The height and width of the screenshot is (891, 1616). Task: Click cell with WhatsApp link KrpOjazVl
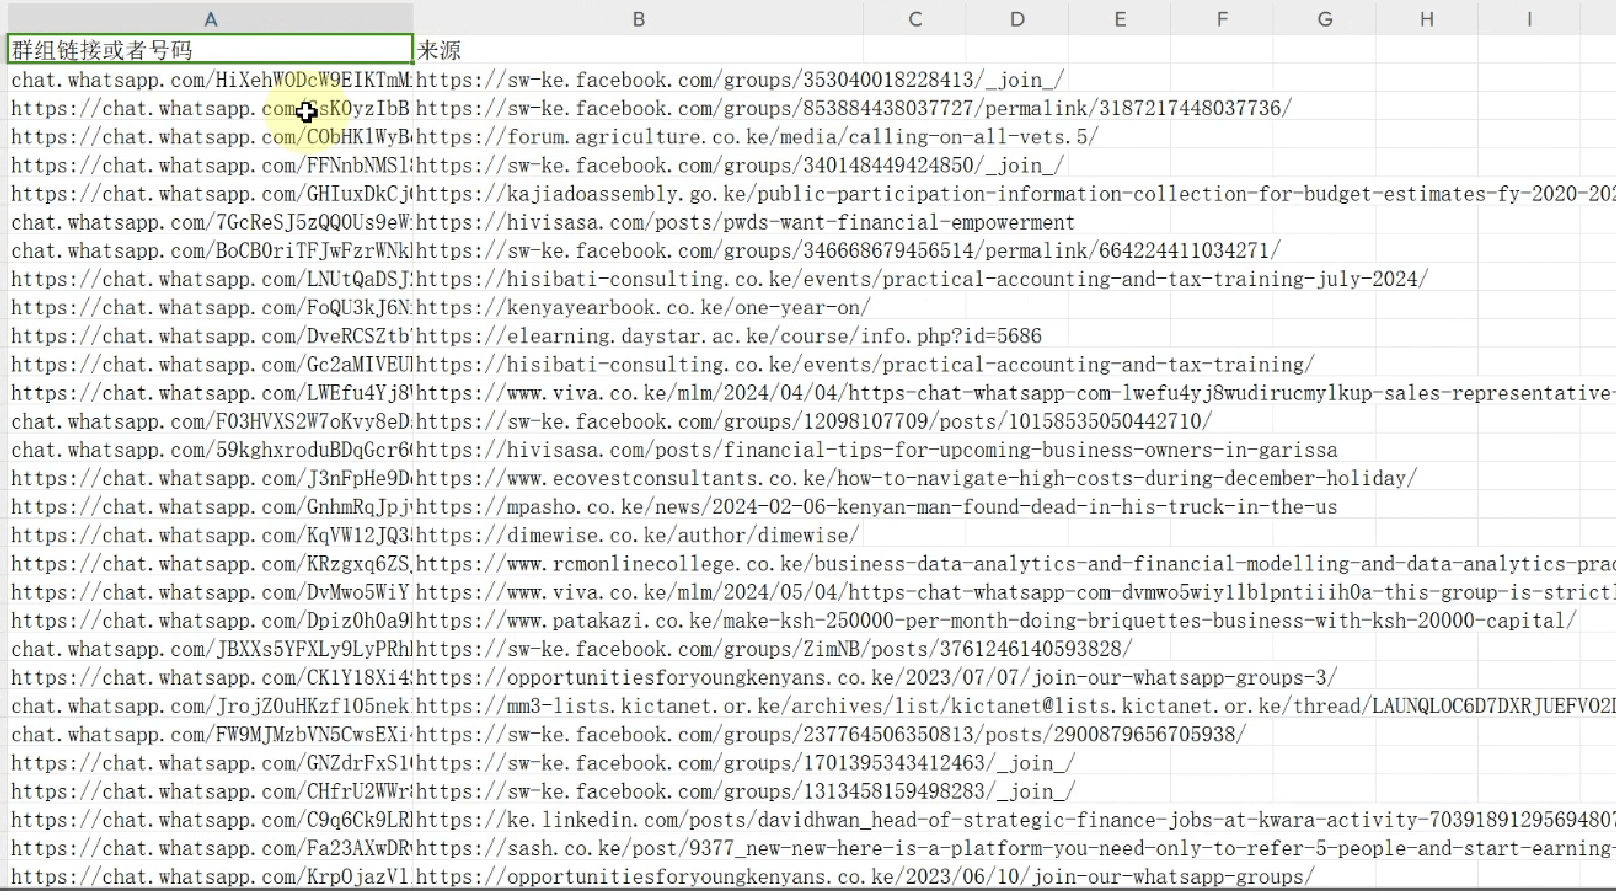(210, 877)
